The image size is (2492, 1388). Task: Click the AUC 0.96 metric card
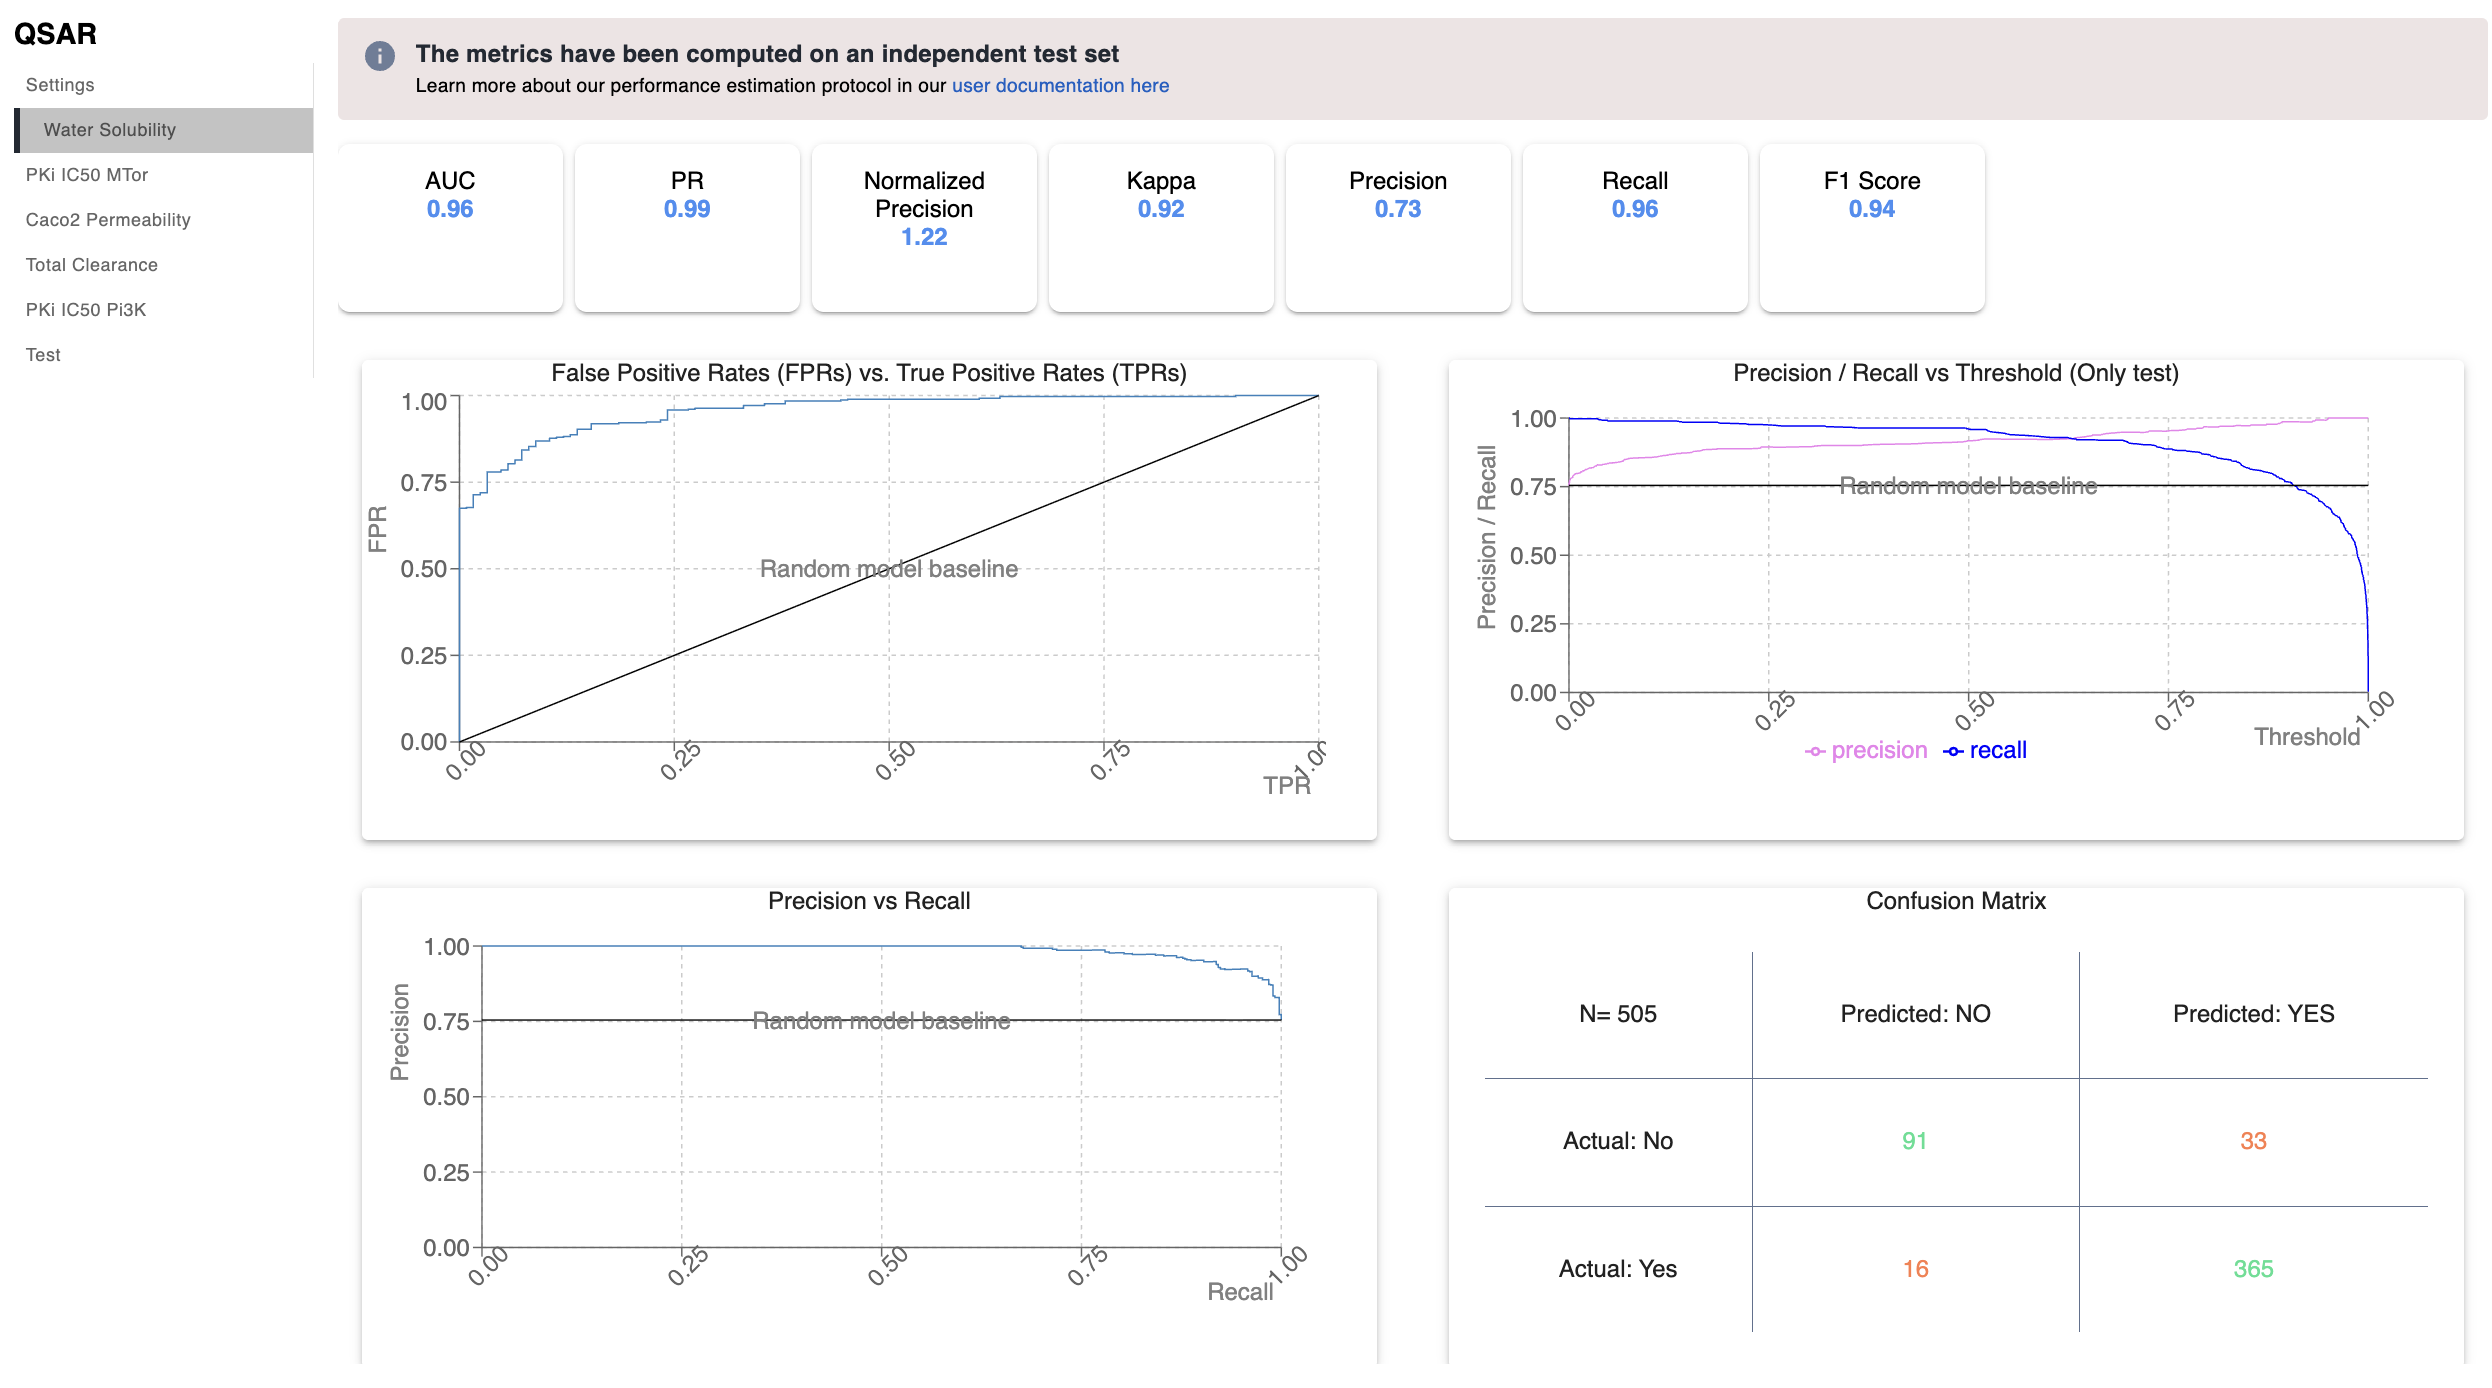click(450, 228)
